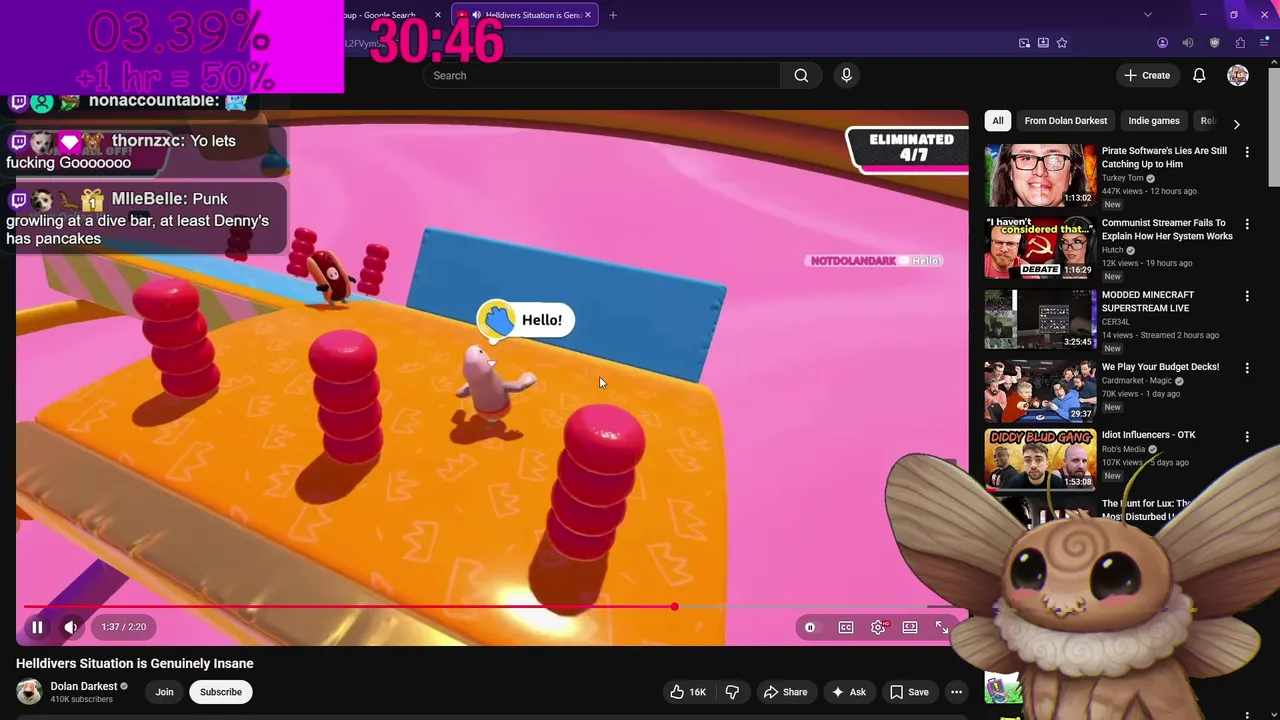This screenshot has width=1280, height=720.
Task: Click the picture-in-picture icon in the address bar
Action: tap(1024, 43)
